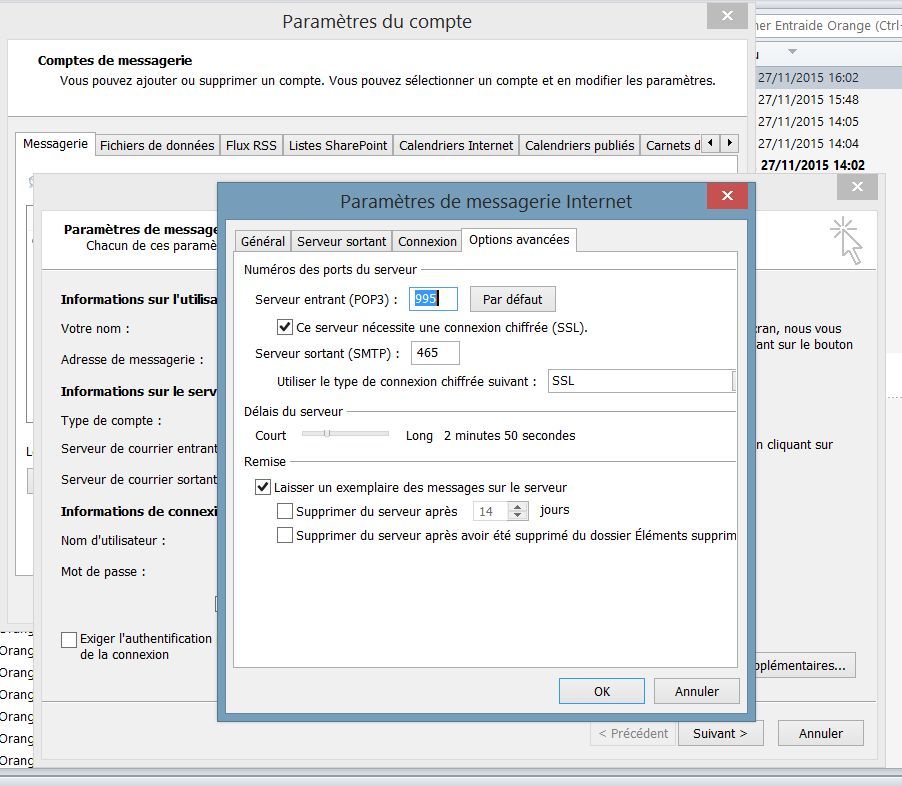Enable Supprimer du serveur après days option
902x786 pixels.
click(285, 511)
